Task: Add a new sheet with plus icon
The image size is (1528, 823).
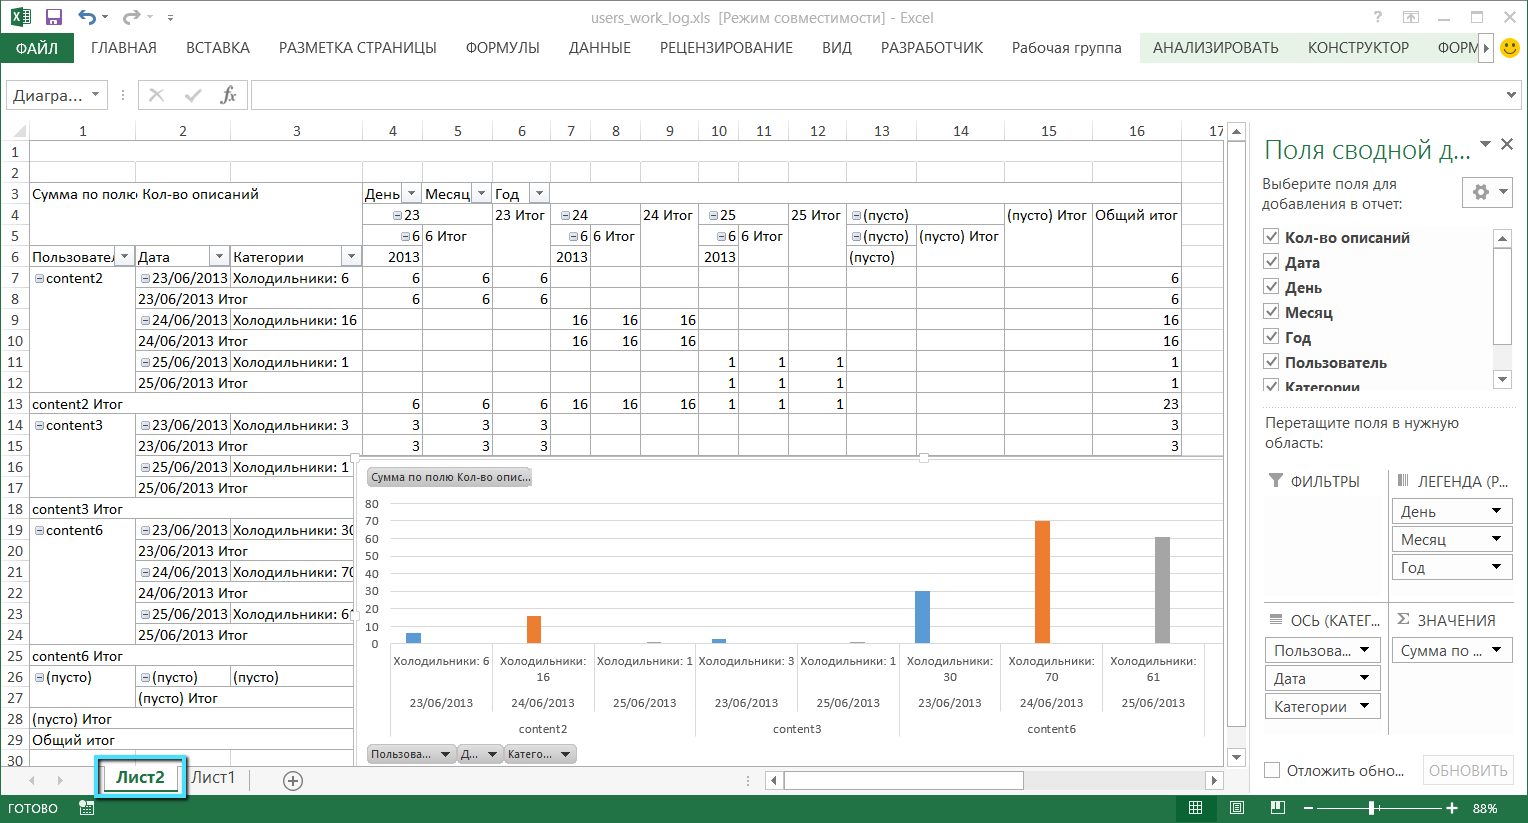Action: [x=293, y=781]
